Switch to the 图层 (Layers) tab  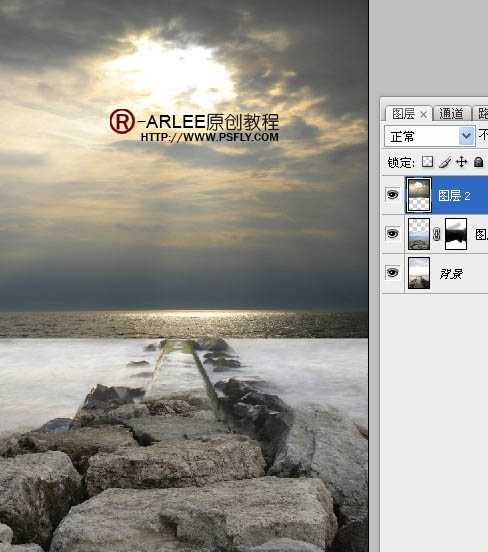point(403,114)
